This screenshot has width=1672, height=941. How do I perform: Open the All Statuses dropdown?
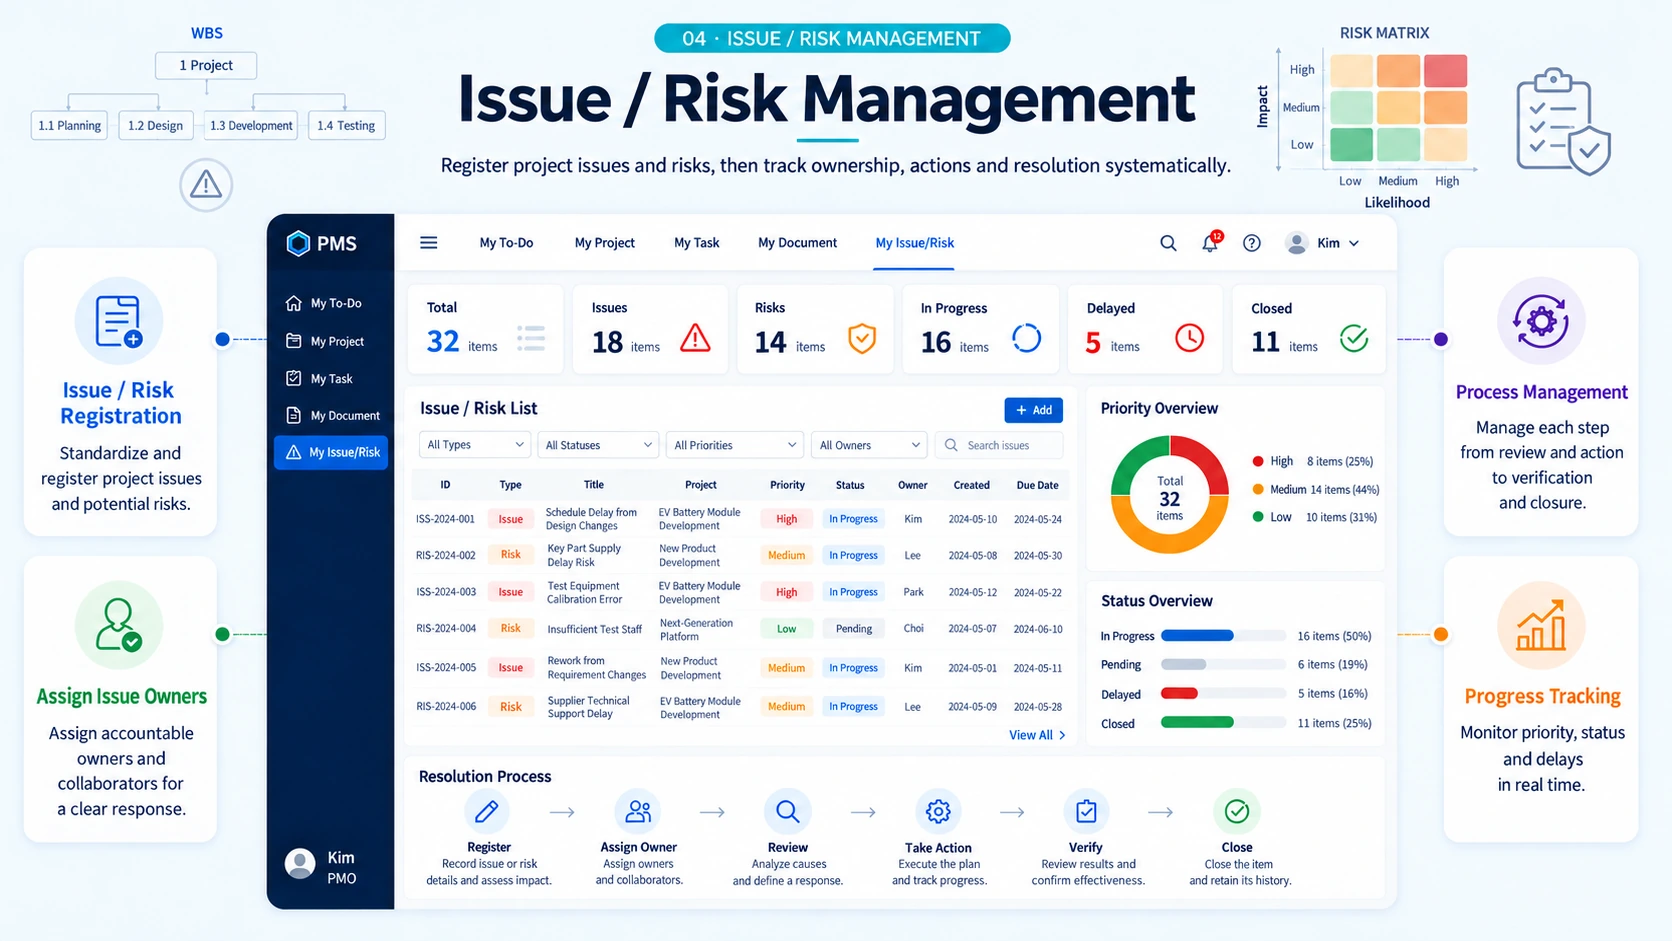pyautogui.click(x=598, y=445)
